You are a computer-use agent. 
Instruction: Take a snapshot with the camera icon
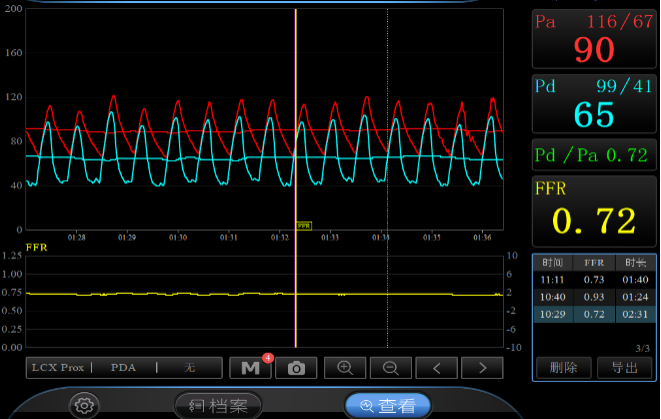coord(296,367)
